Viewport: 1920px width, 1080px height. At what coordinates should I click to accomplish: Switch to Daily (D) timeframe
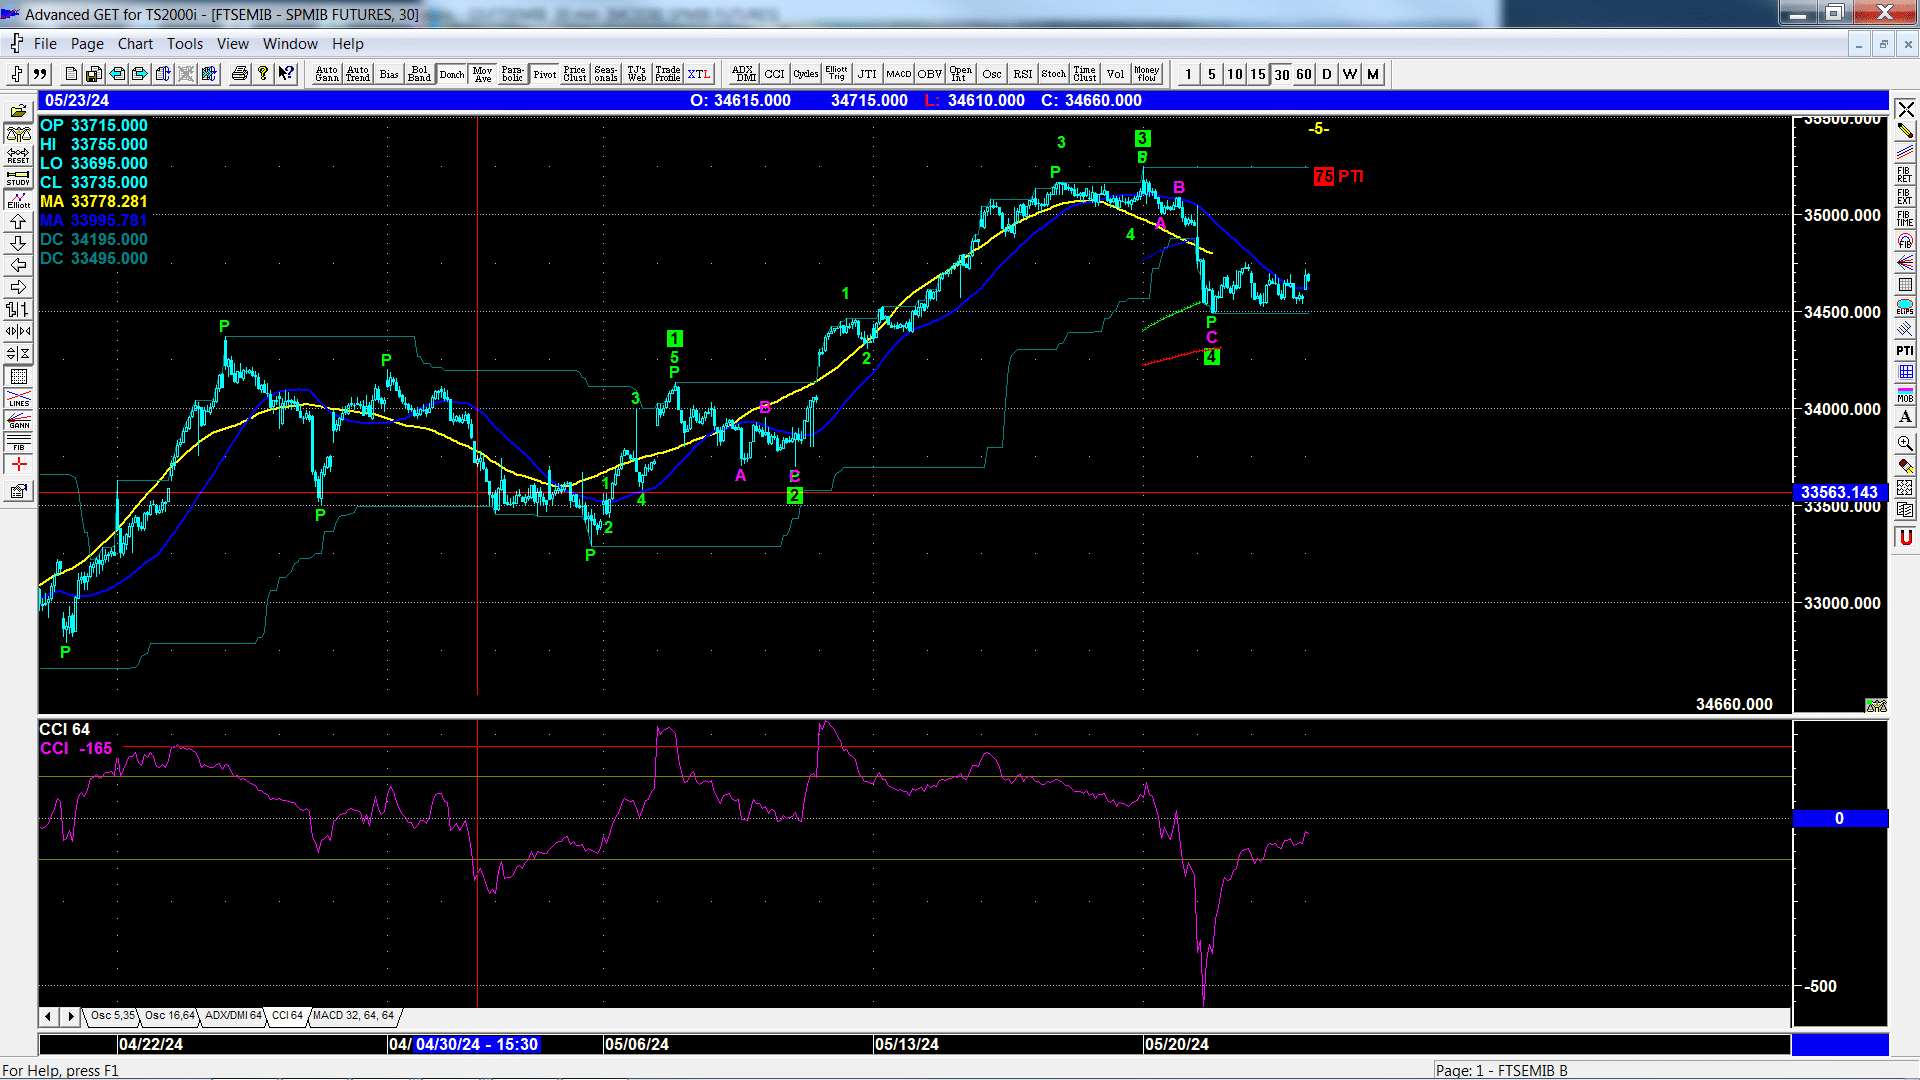pos(1327,74)
